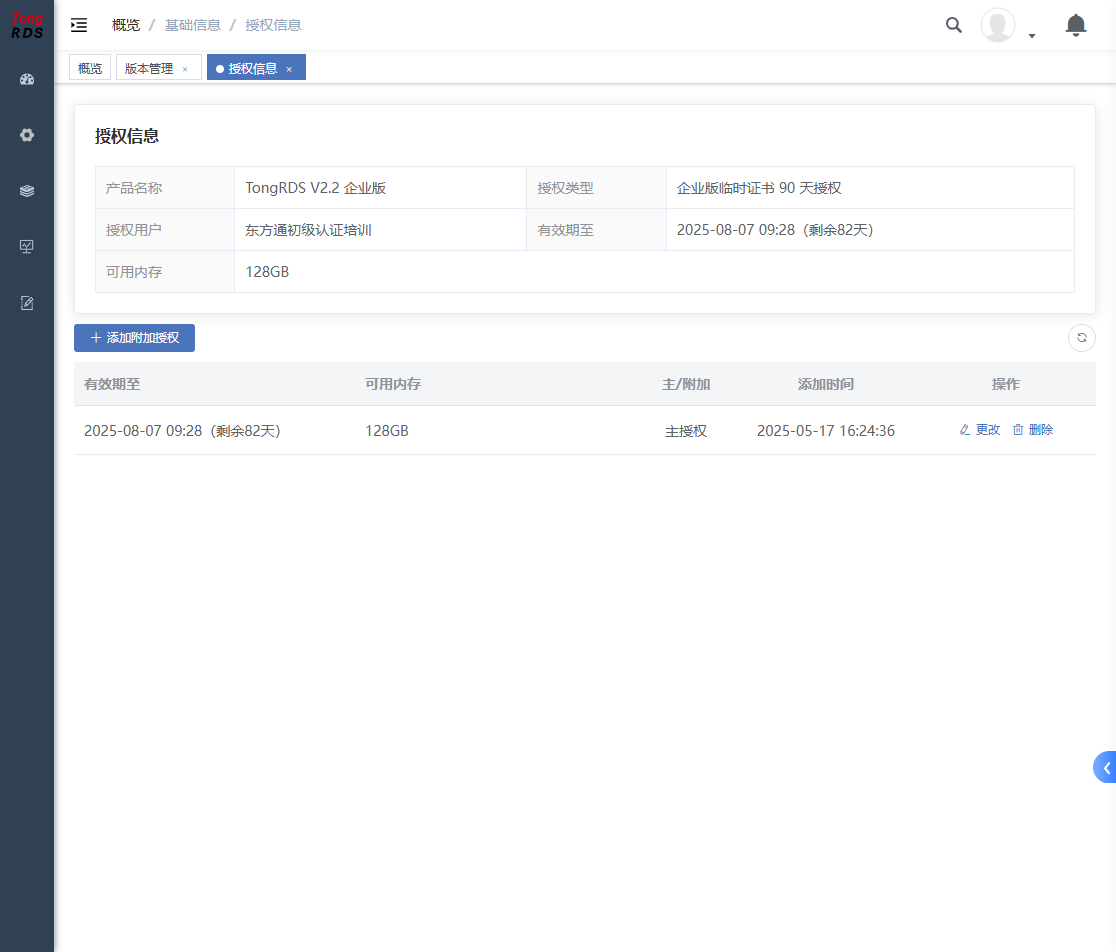The height and width of the screenshot is (952, 1116).
Task: Click the 授权类型 label cell
Action: pyautogui.click(x=596, y=188)
